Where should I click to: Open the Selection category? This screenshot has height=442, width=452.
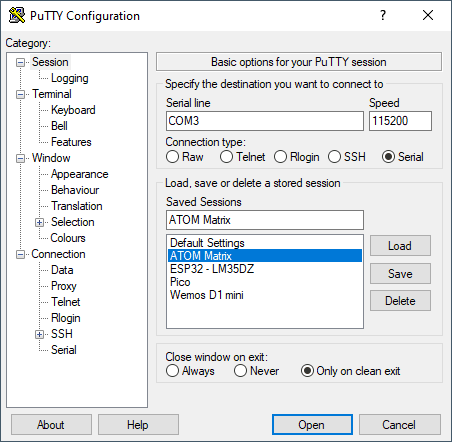click(x=73, y=222)
